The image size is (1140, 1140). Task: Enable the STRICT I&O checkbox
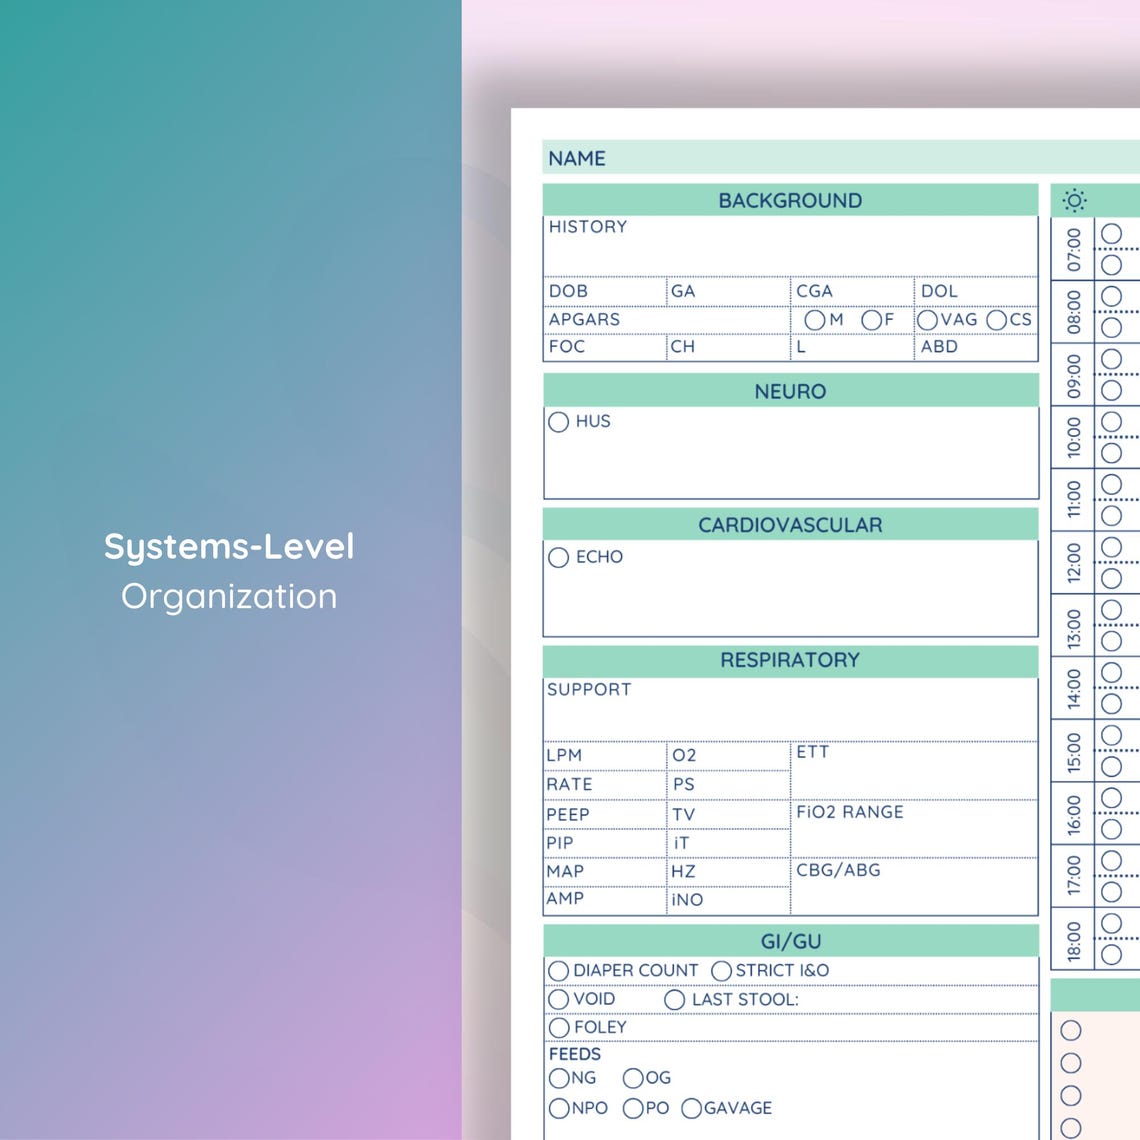pyautogui.click(x=720, y=969)
